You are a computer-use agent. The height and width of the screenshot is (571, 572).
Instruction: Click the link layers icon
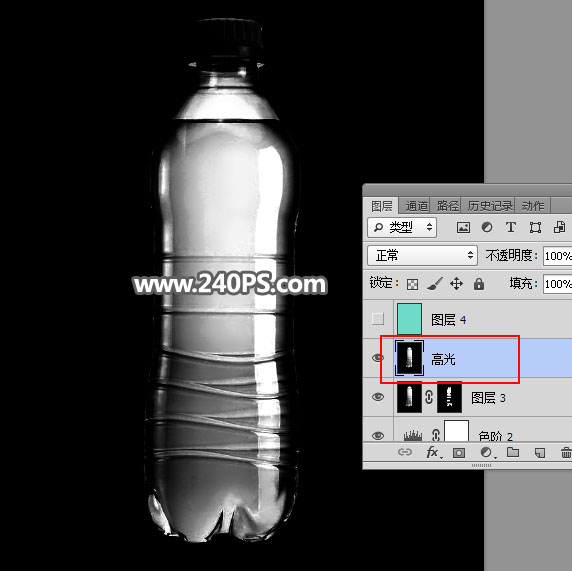(405, 452)
